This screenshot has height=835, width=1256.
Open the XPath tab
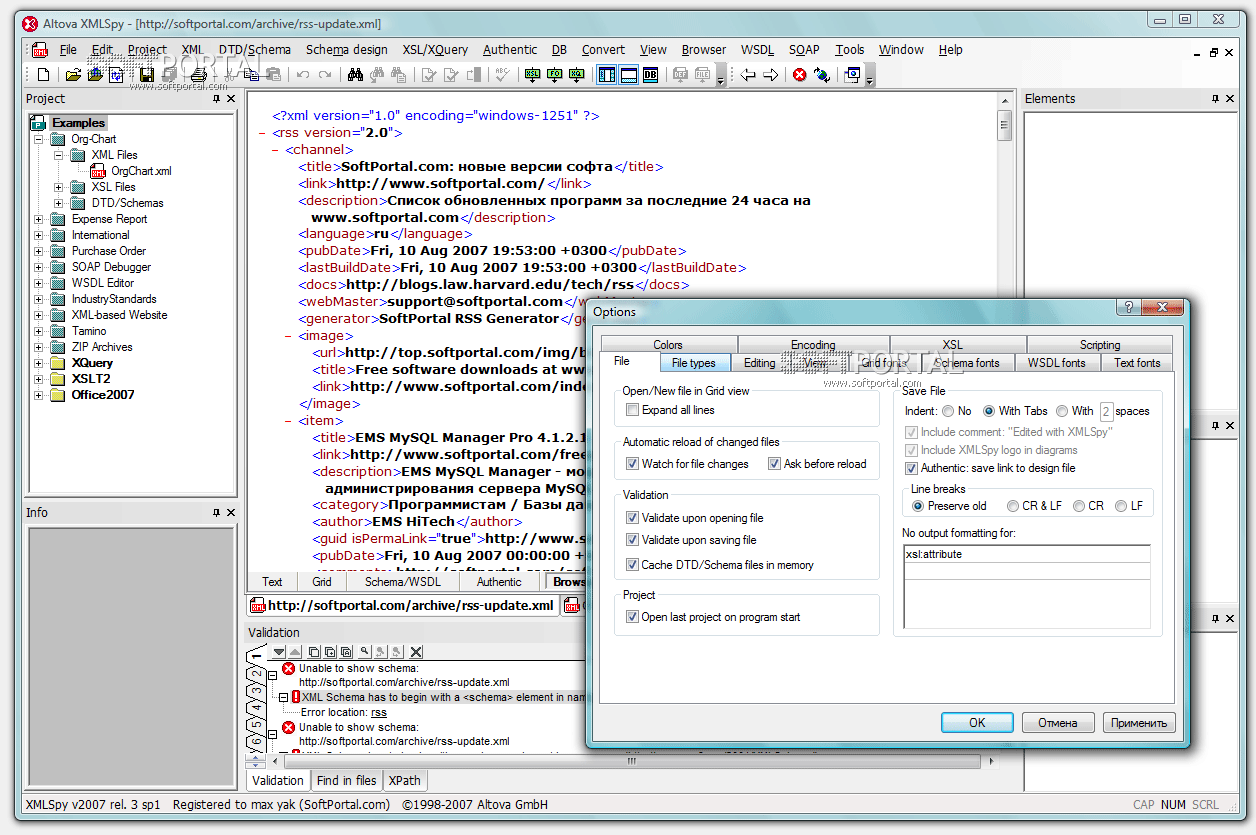(405, 780)
